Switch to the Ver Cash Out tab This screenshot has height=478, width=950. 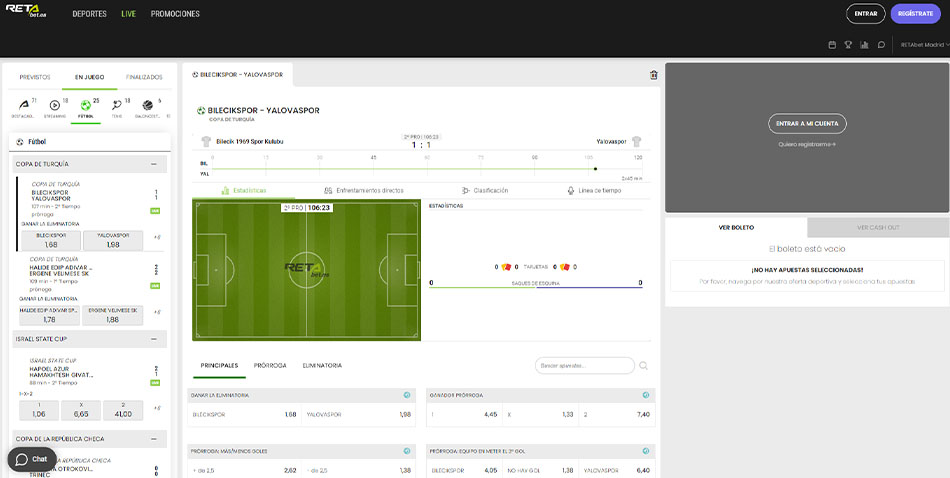878,228
